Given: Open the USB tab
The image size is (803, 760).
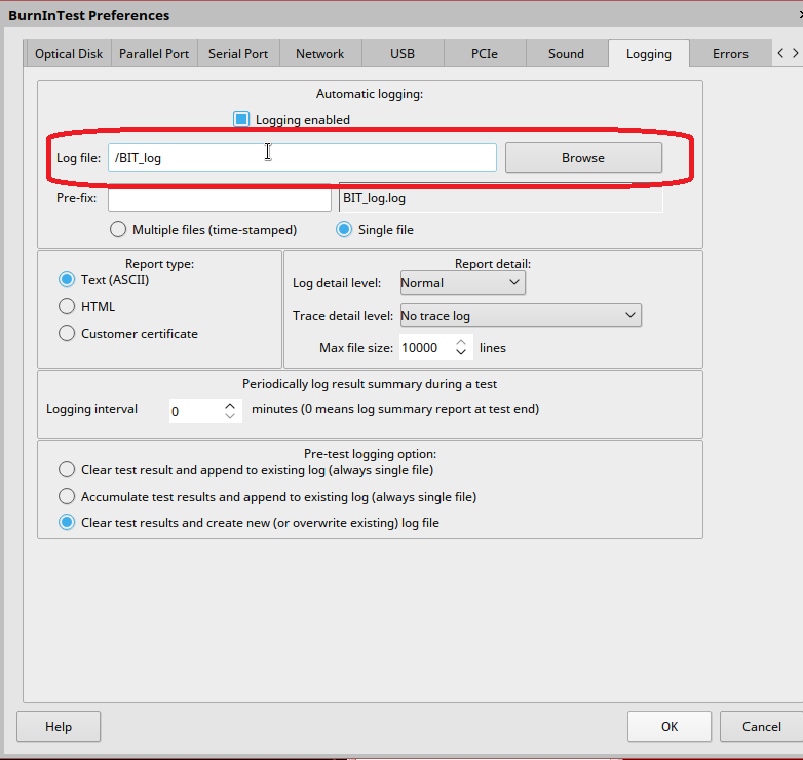Looking at the screenshot, I should coord(403,54).
